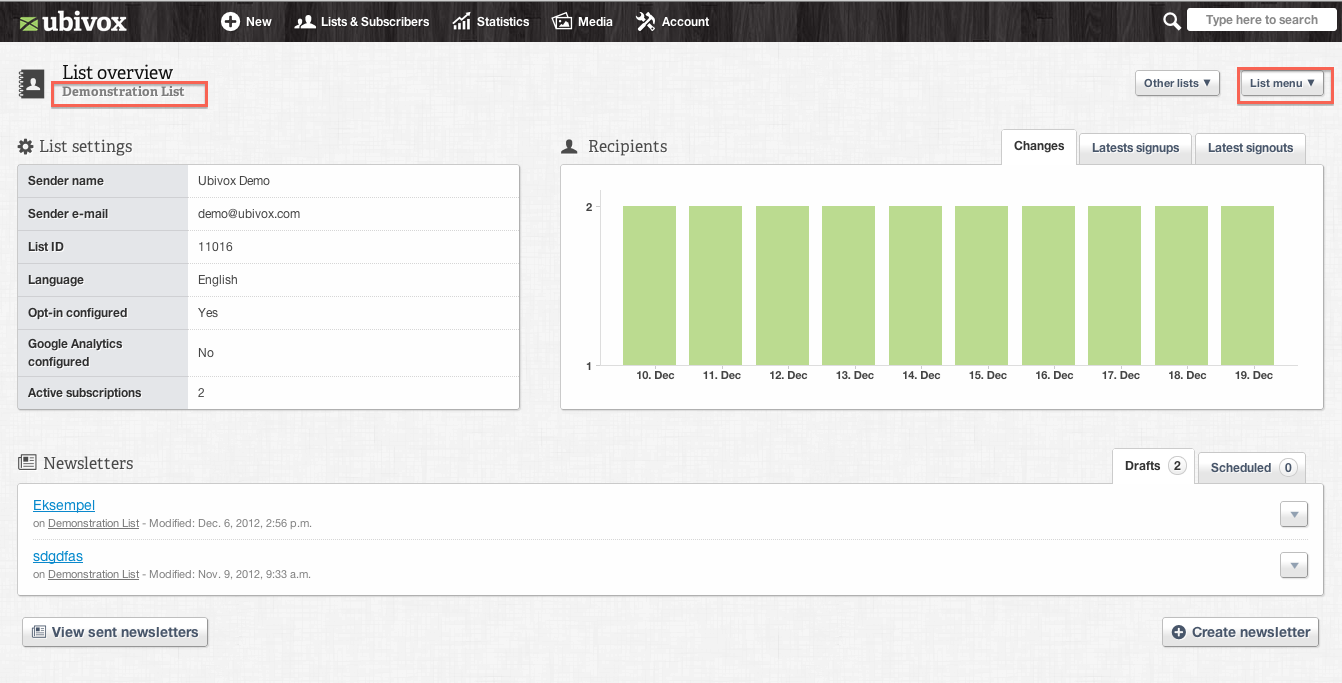Click the Language value 'English'

(x=218, y=280)
